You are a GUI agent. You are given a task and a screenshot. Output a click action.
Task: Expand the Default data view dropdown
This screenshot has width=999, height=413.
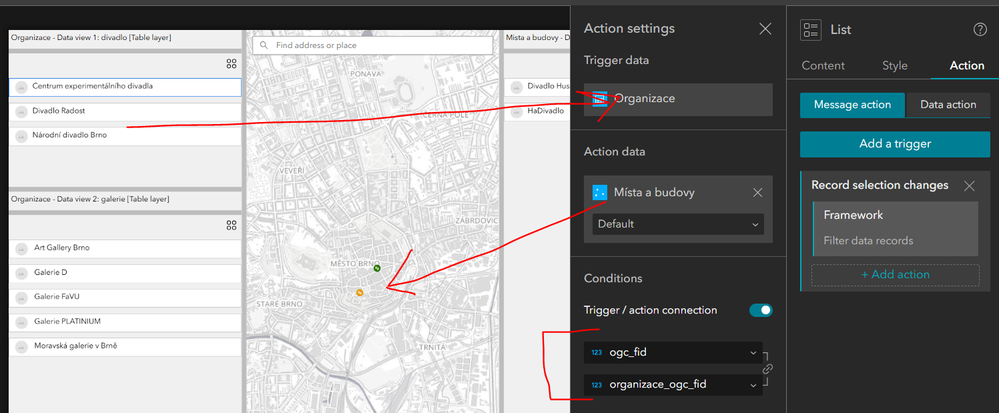click(678, 224)
